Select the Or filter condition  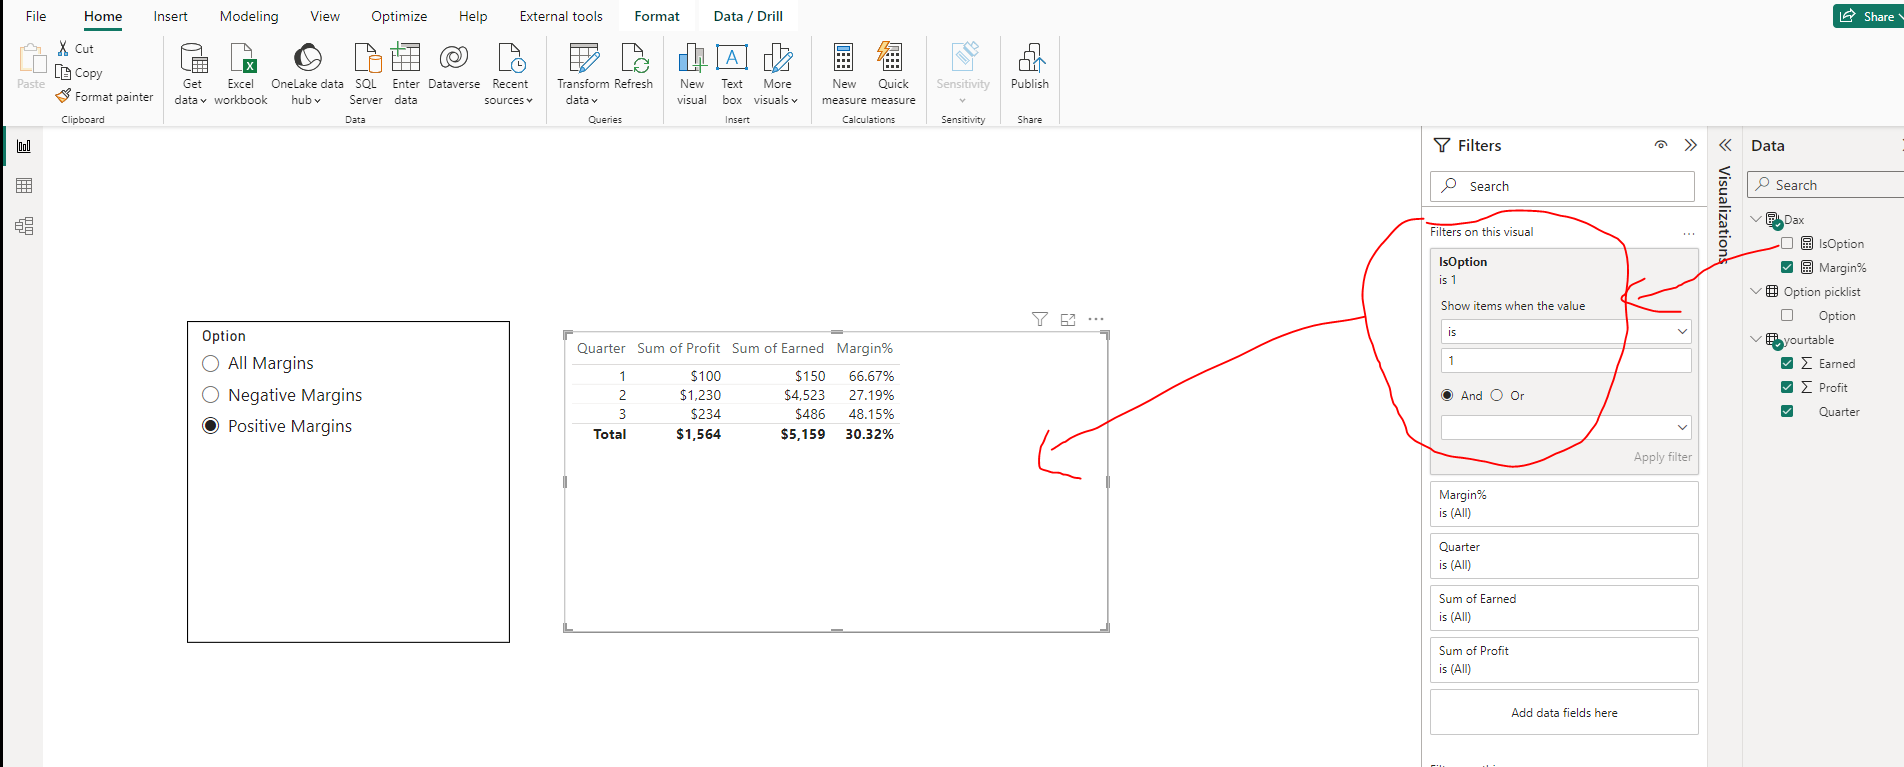1497,395
